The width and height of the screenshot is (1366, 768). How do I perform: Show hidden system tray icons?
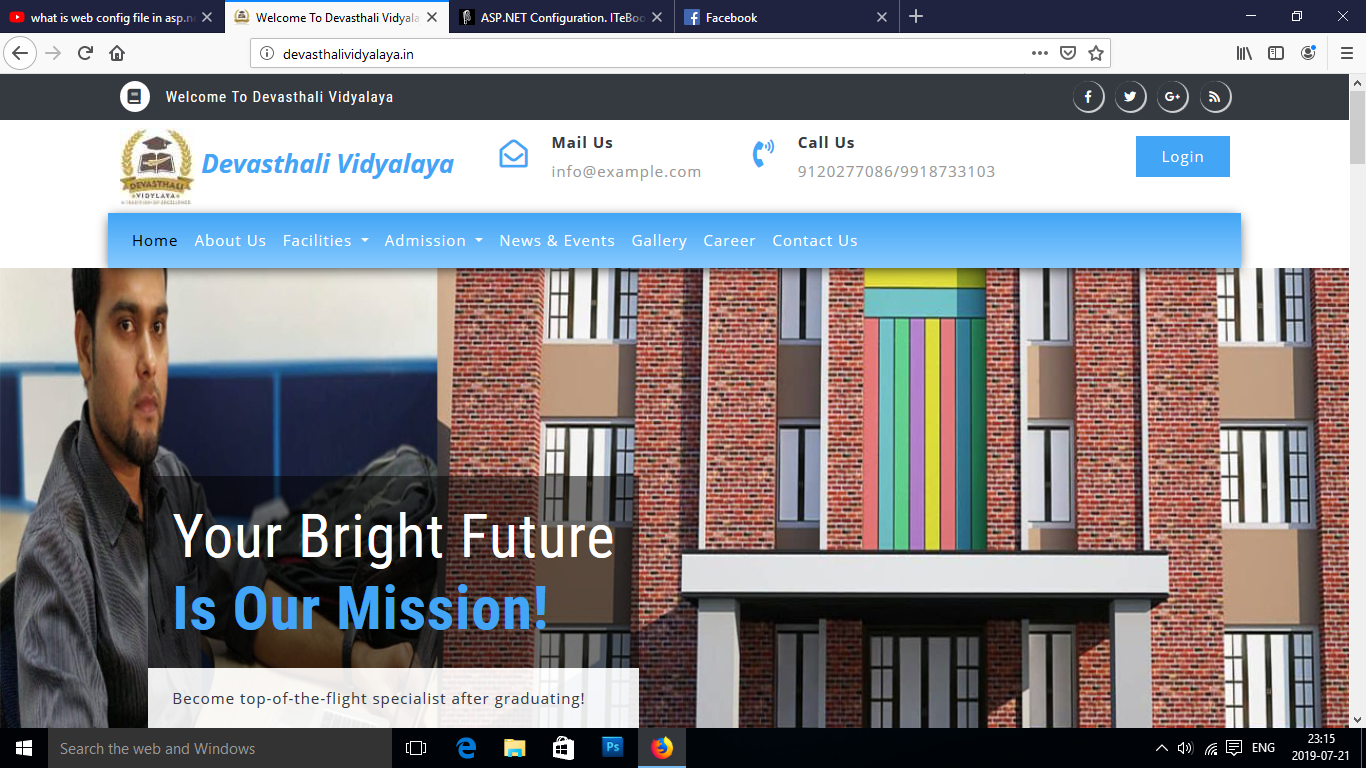[x=1161, y=748]
